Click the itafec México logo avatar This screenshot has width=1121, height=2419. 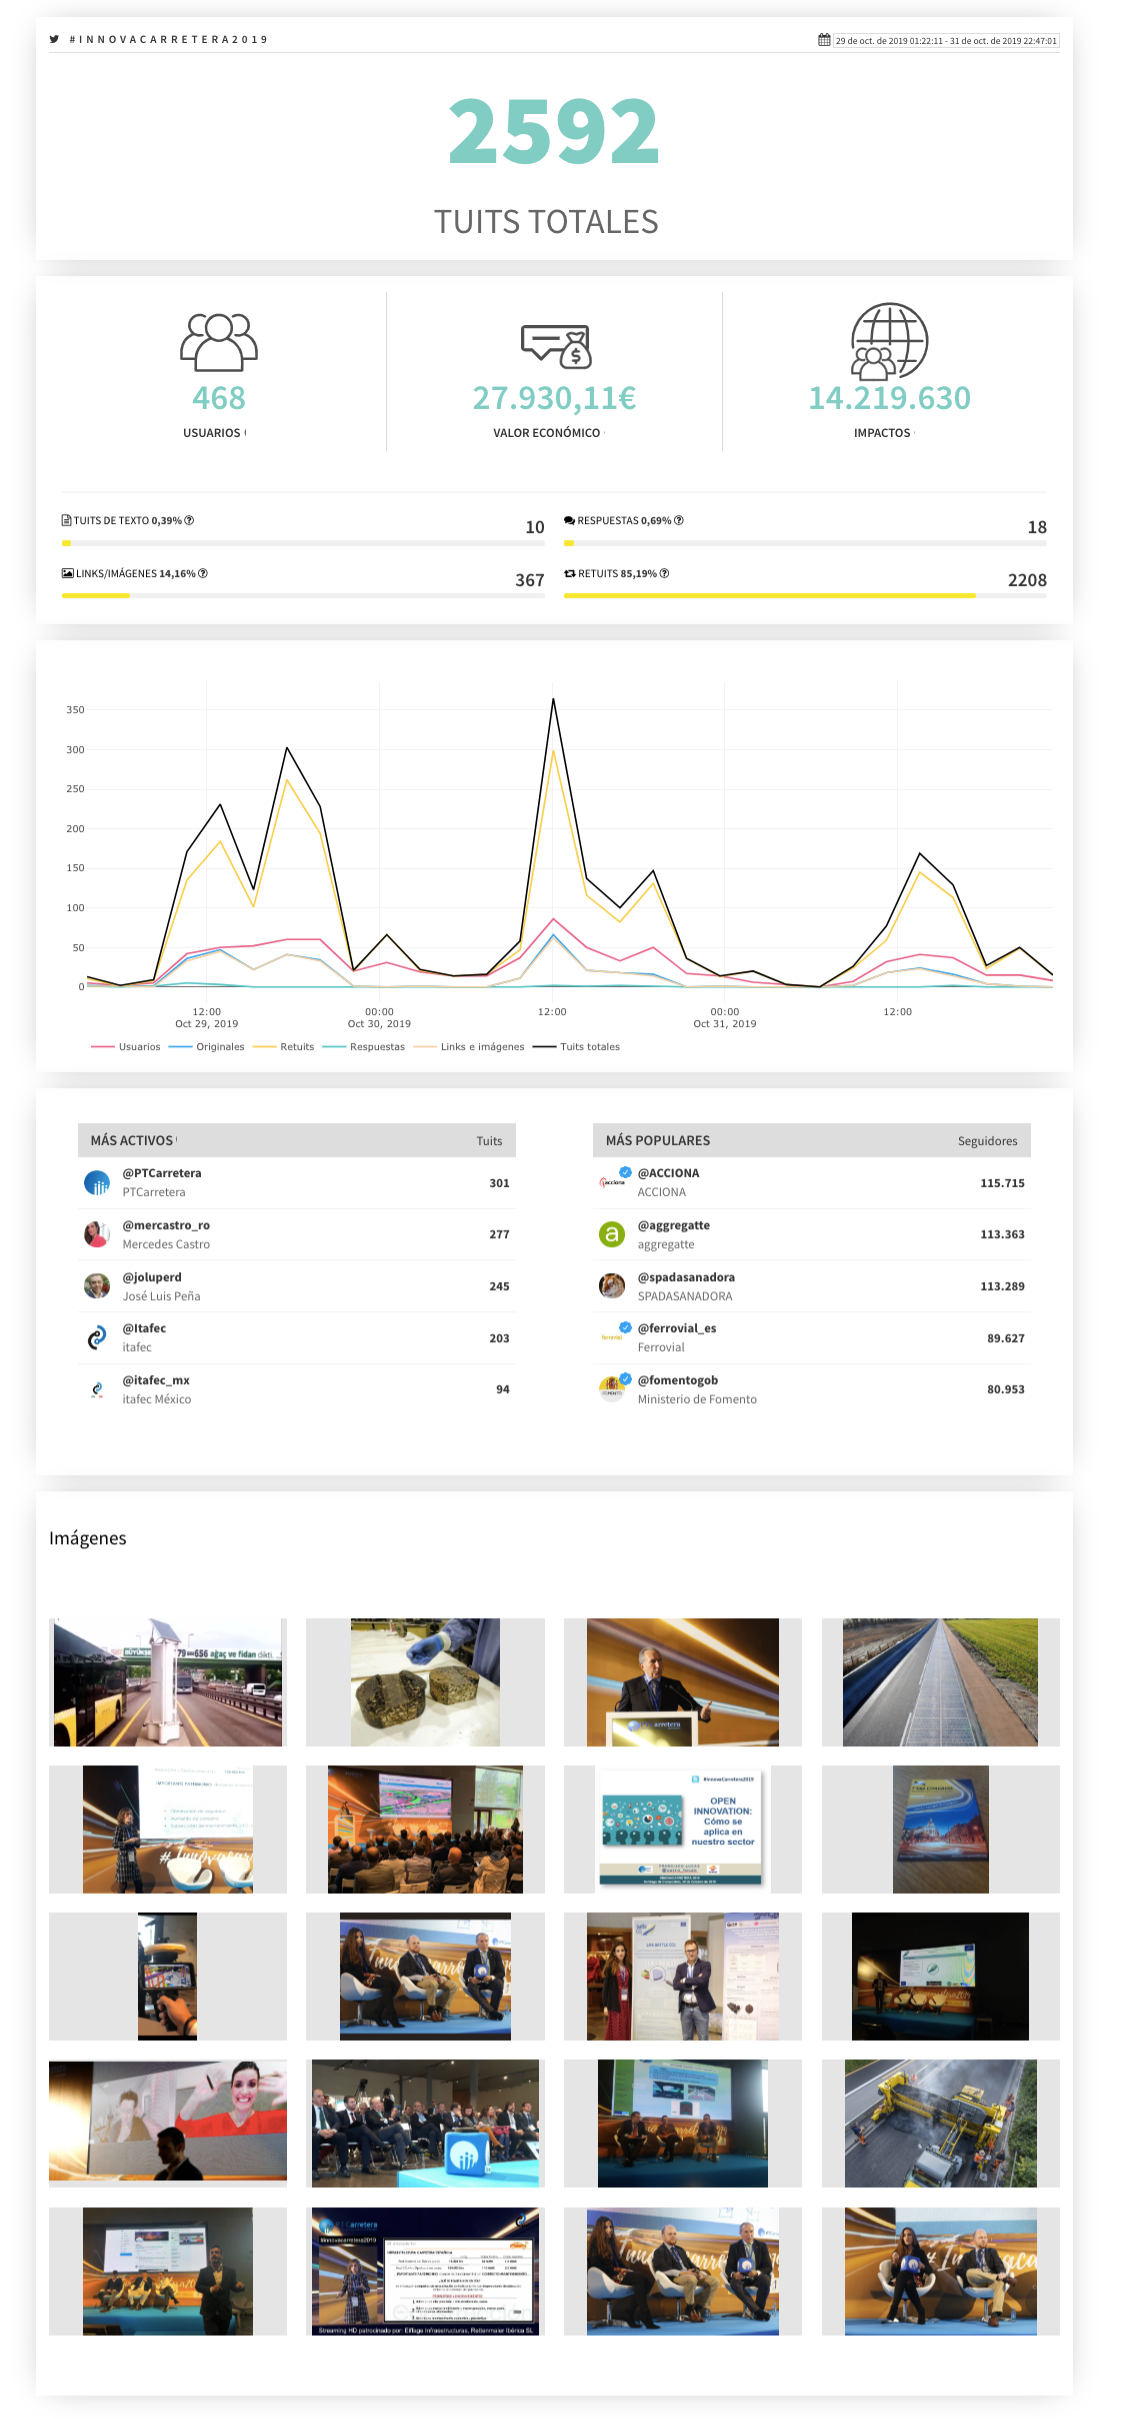tap(97, 1389)
